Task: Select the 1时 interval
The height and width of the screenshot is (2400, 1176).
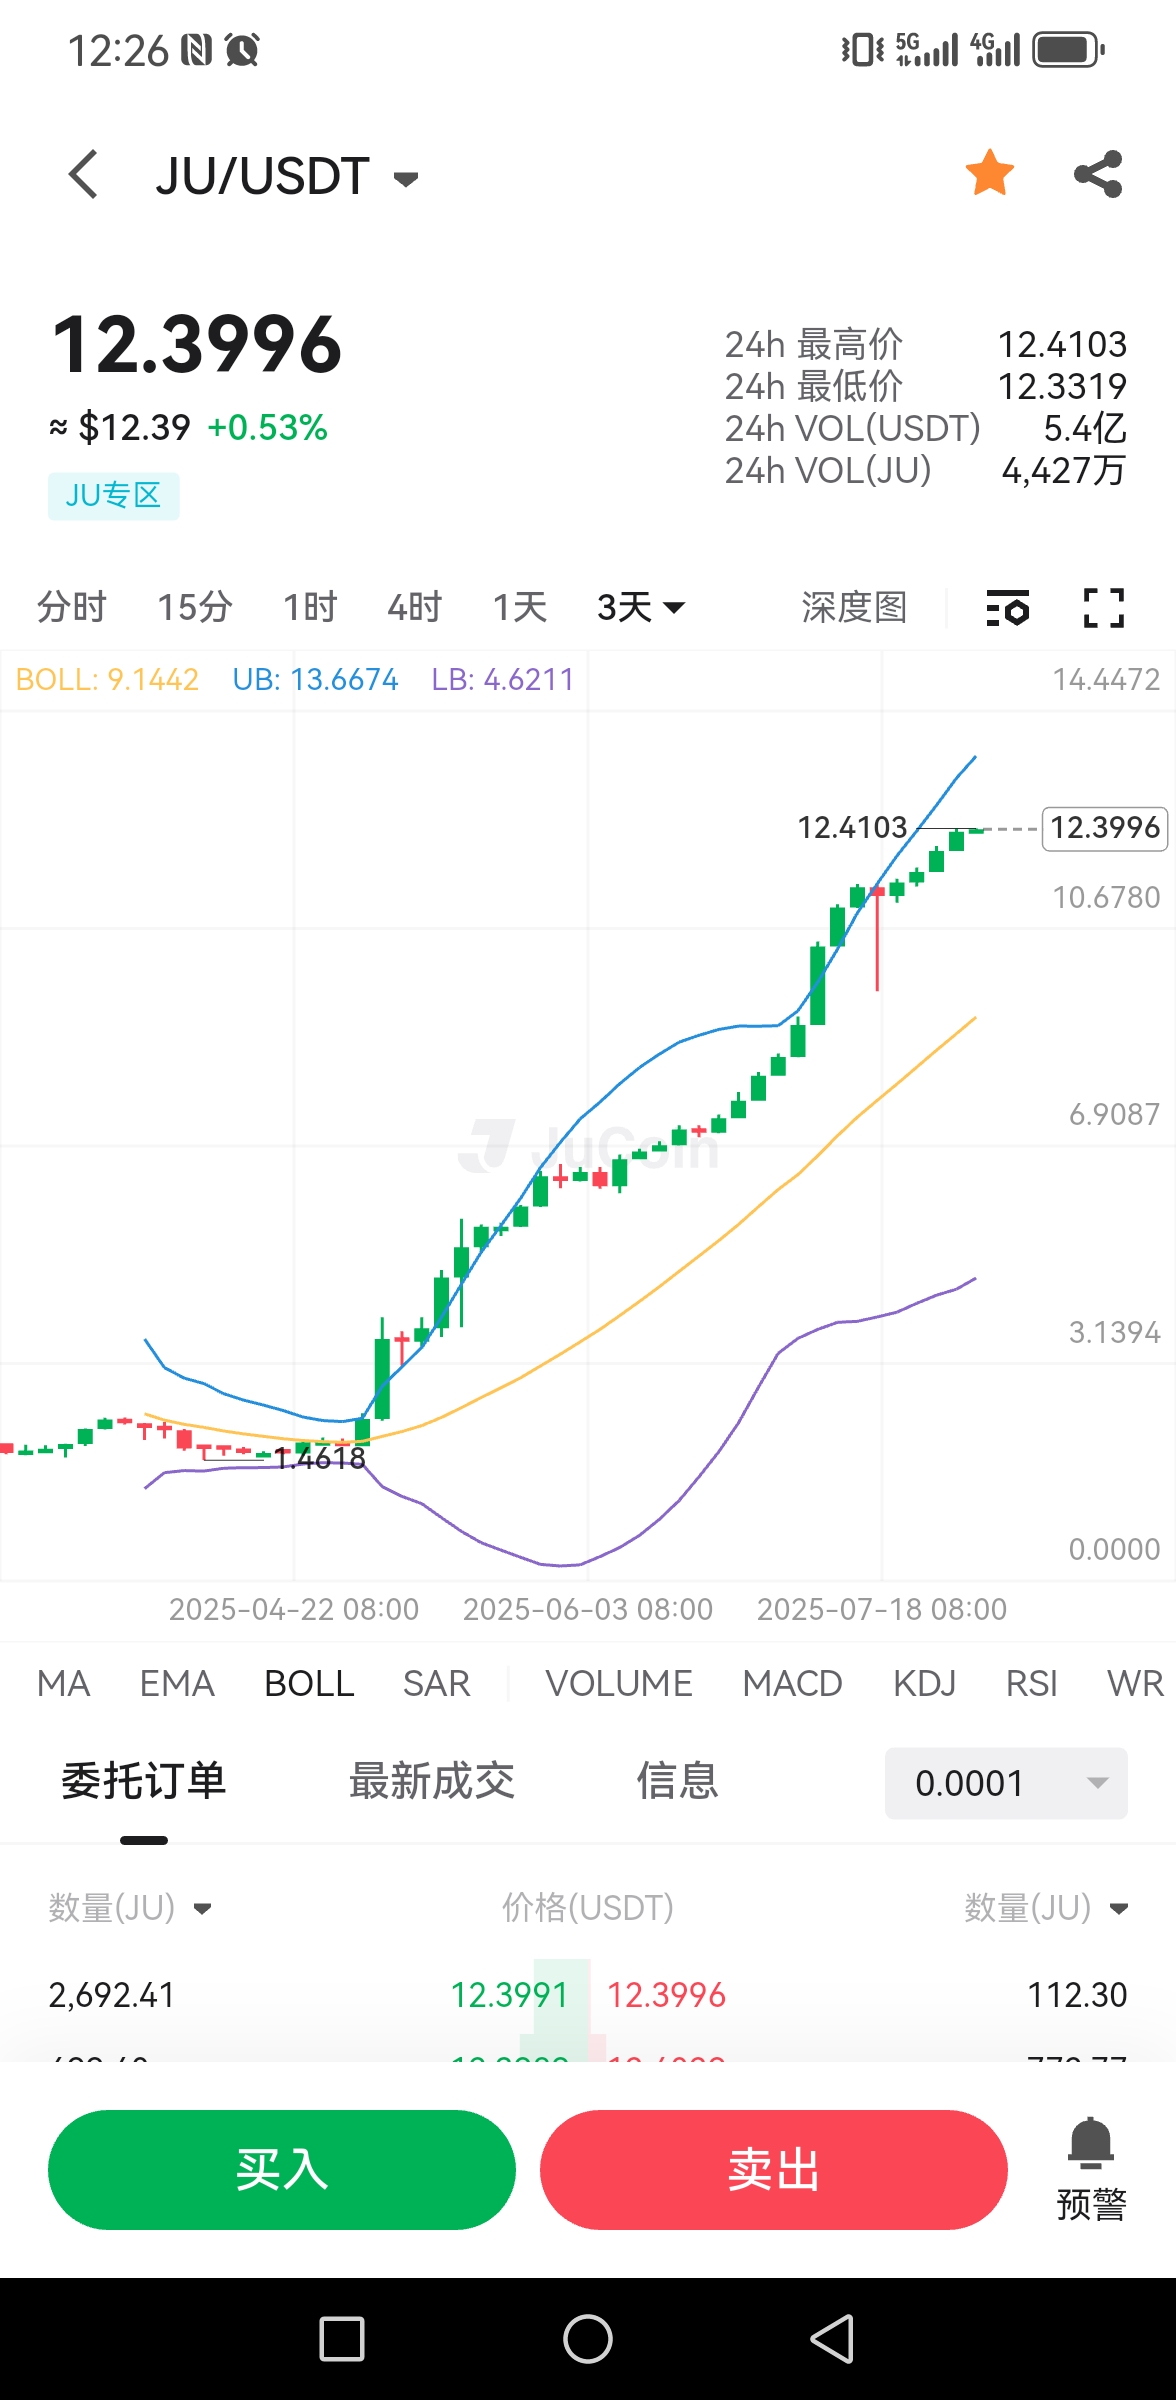Action: 310,607
